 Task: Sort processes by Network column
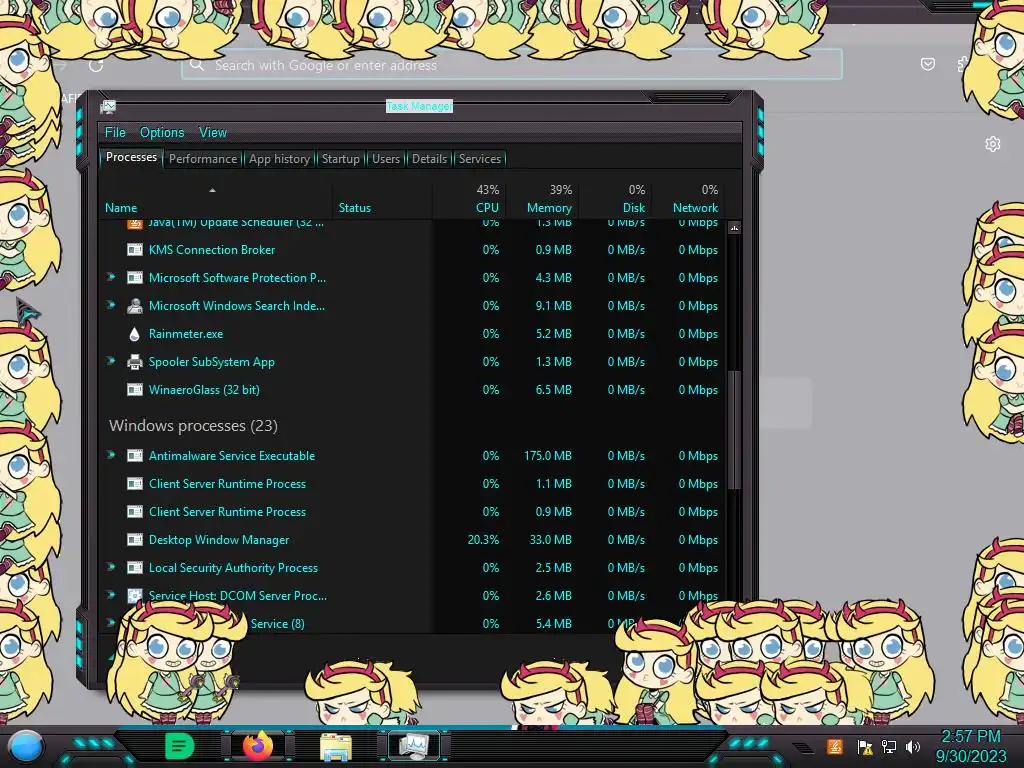tap(688, 200)
